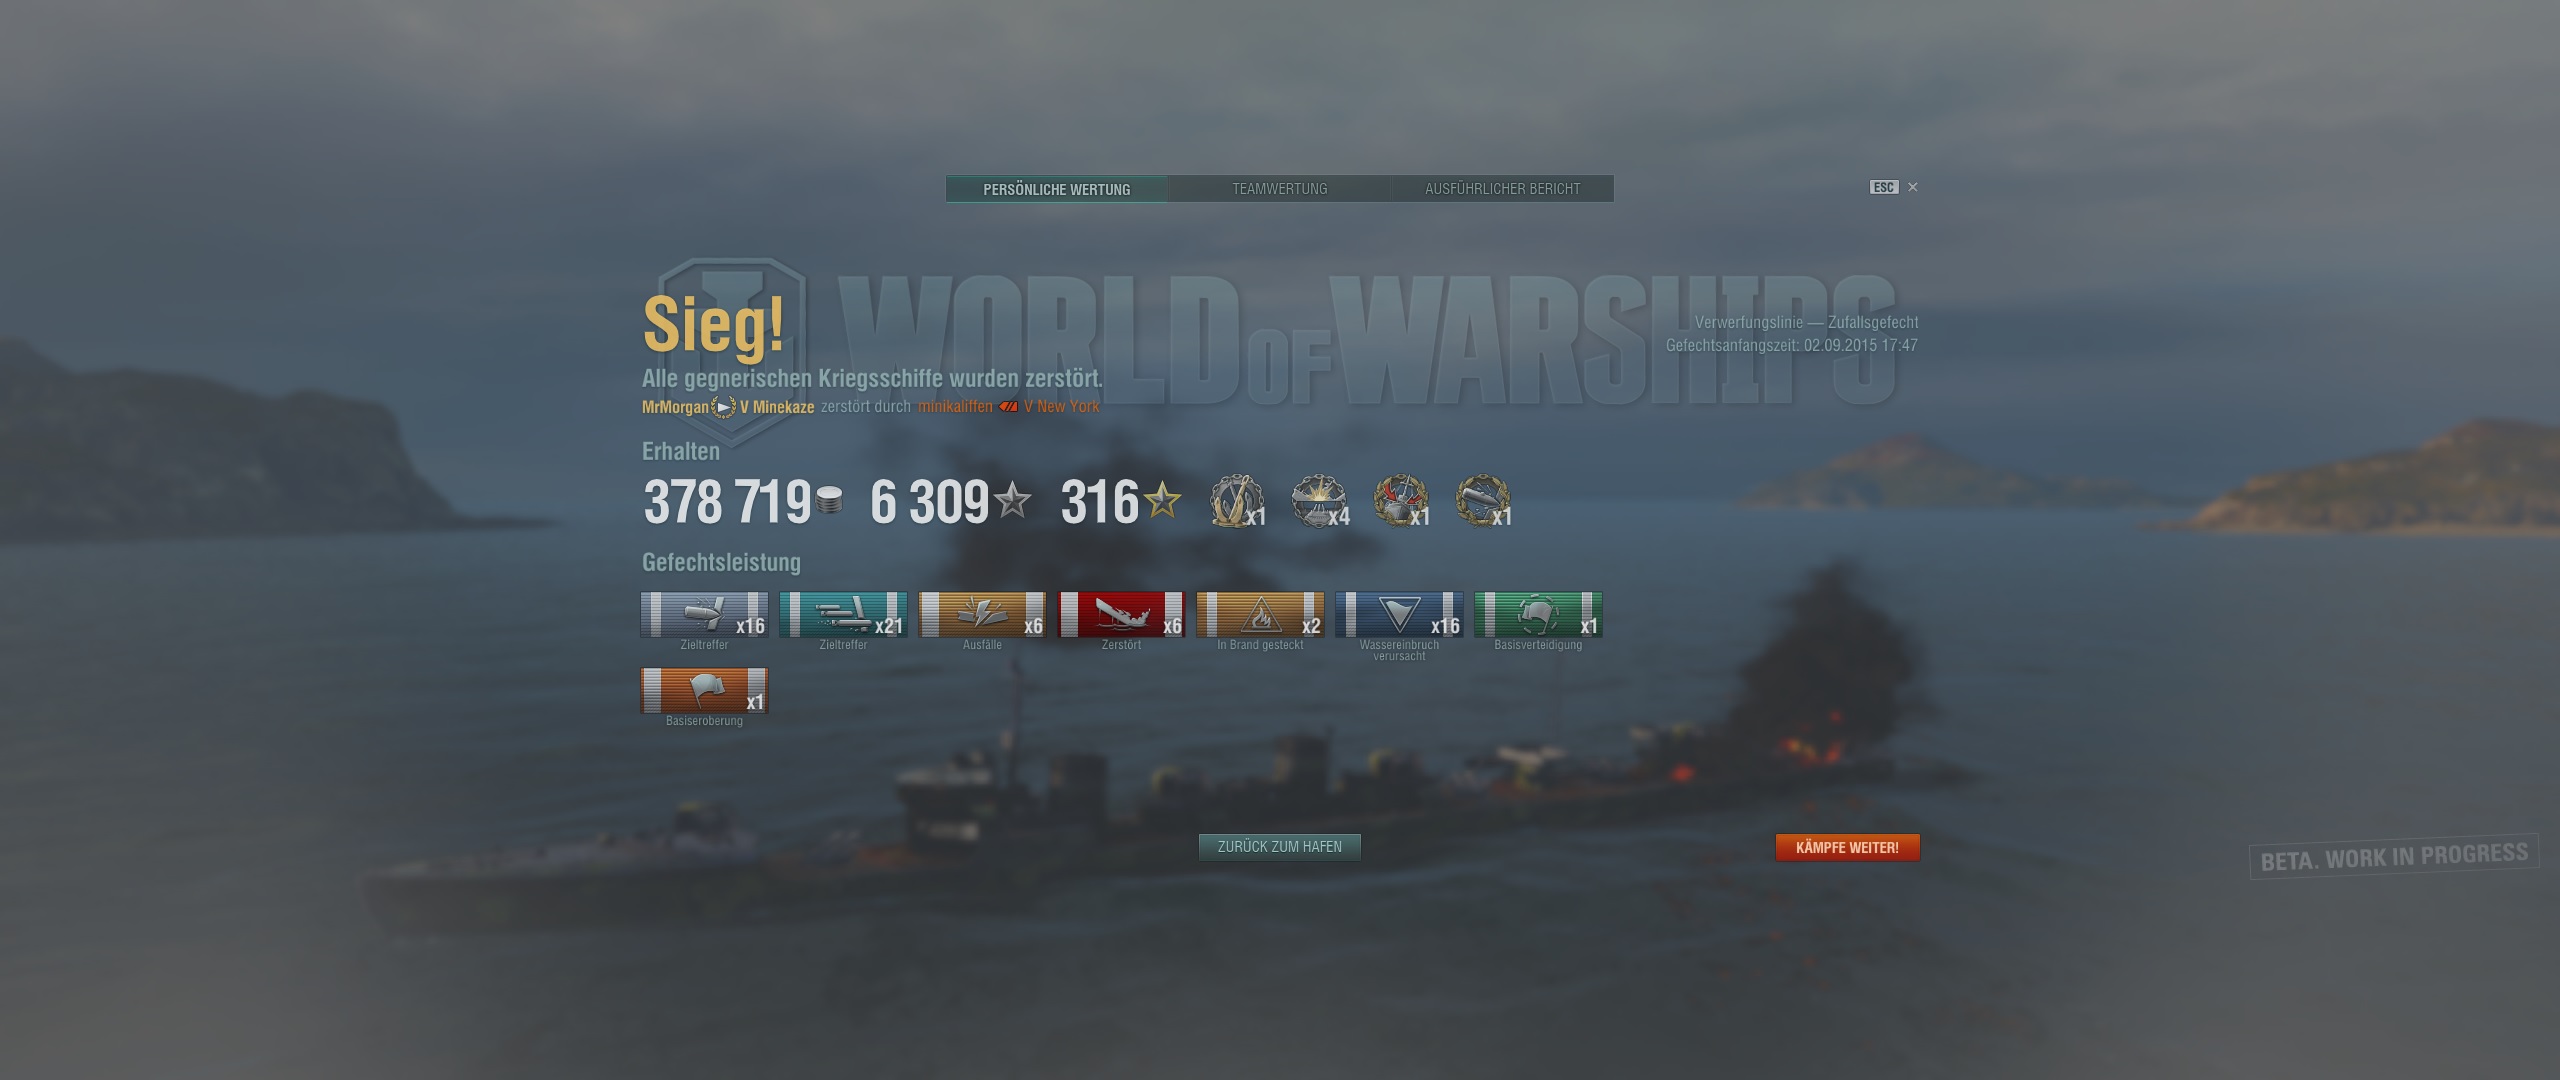Click the Wassereinbruch verursacht ribbon
Viewport: 2560px width, 1080px height.
[x=1399, y=615]
